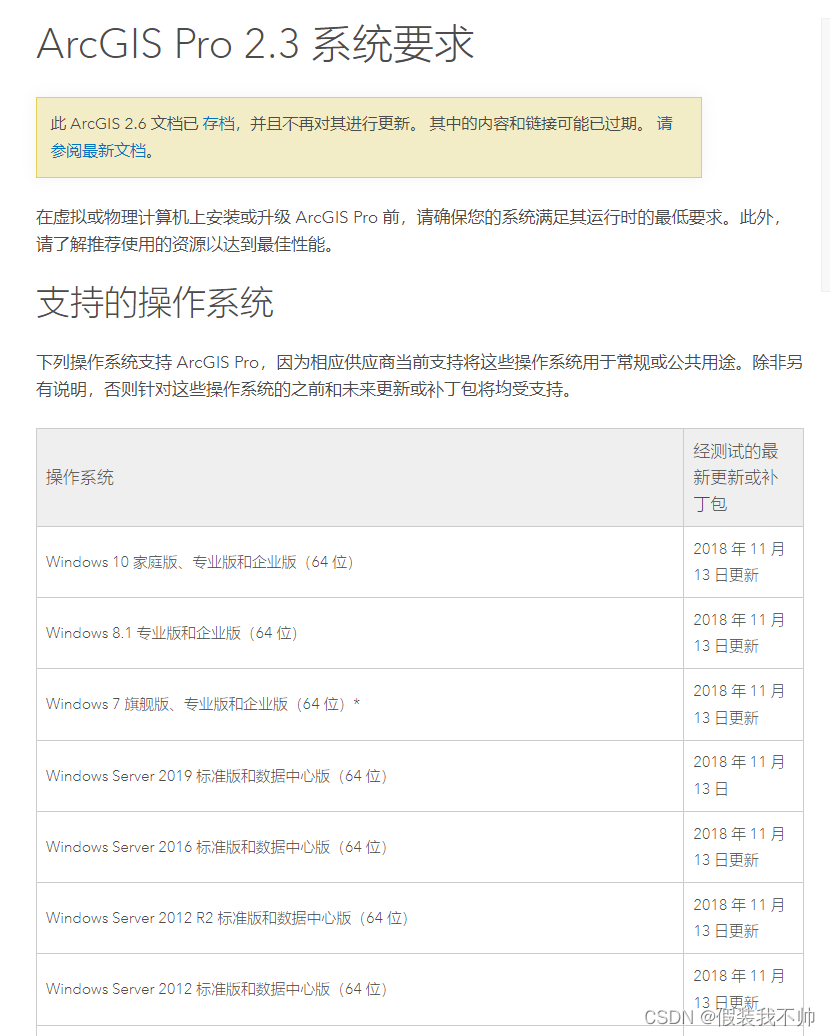Click the update date for Server 2016
The height and width of the screenshot is (1036, 830).
pos(739,847)
